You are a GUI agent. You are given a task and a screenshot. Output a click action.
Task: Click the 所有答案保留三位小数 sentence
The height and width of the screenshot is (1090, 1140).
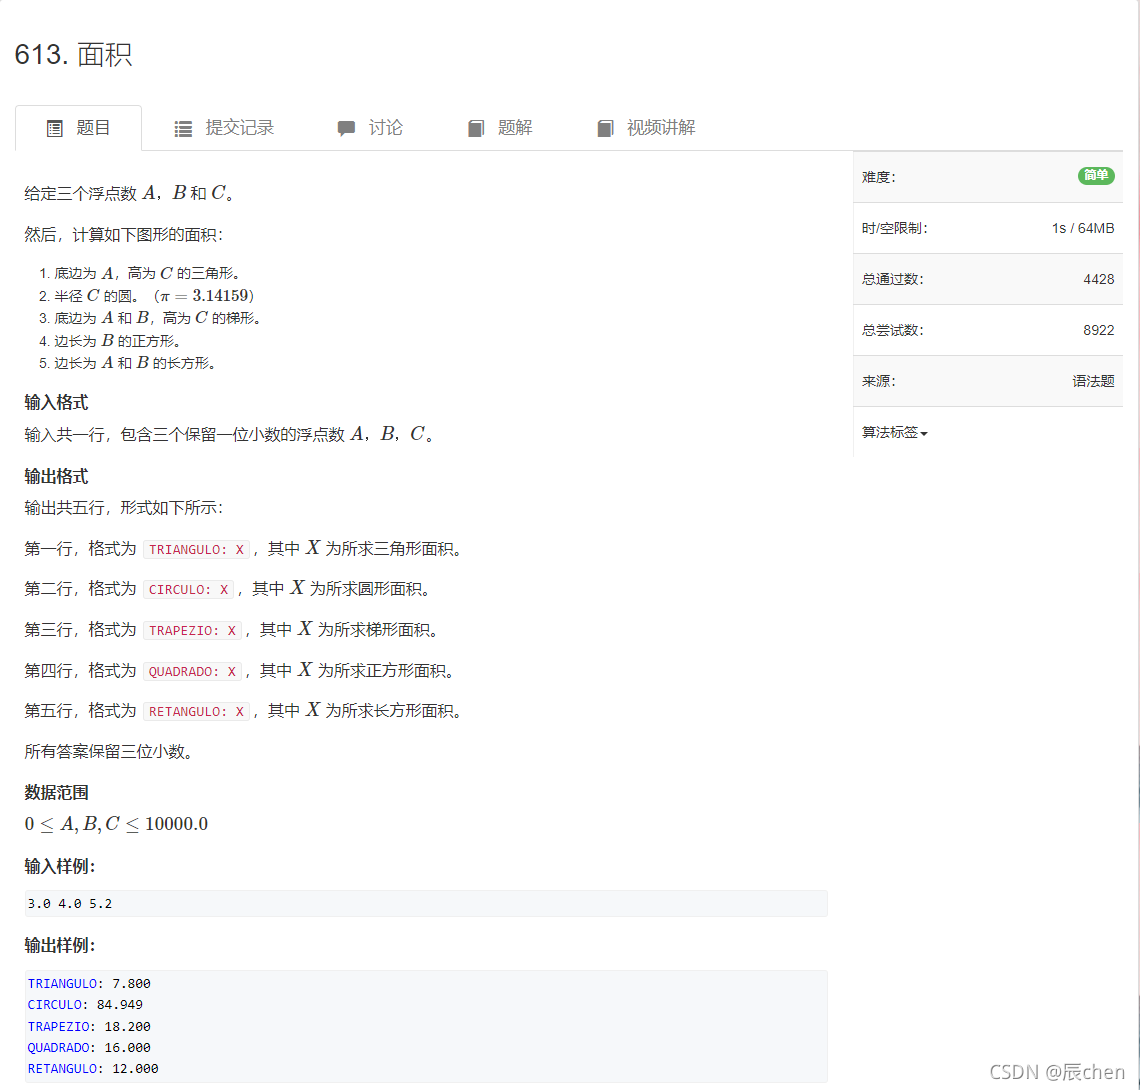coord(108,752)
